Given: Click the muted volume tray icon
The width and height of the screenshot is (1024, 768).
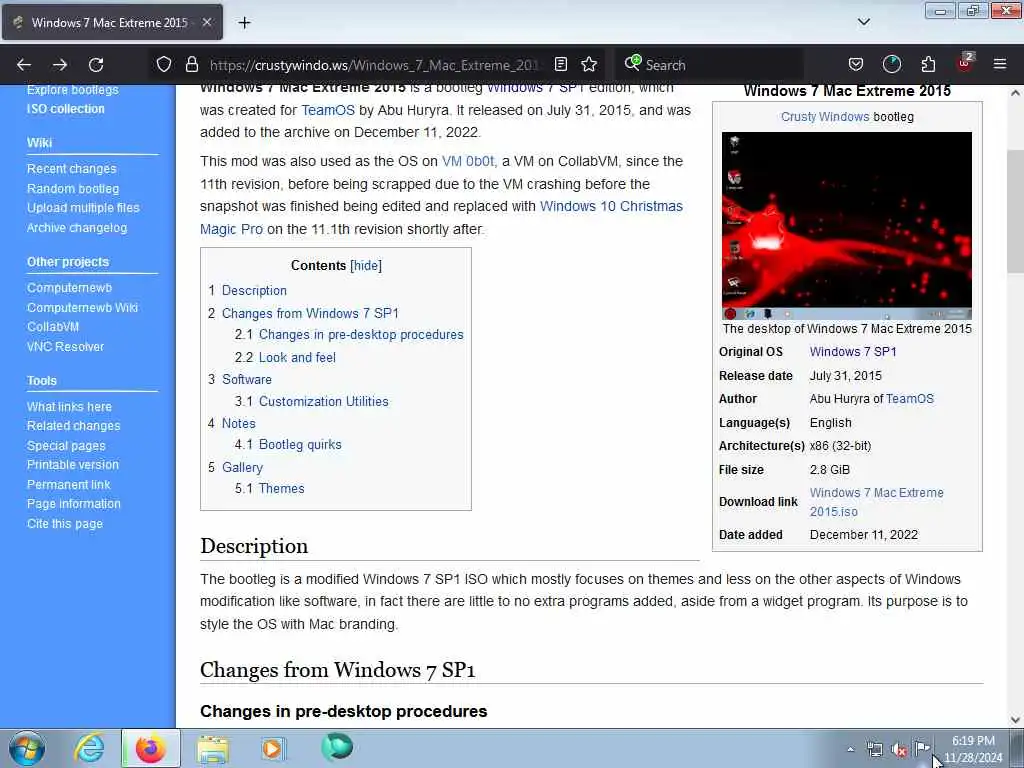Looking at the screenshot, I should tap(899, 750).
